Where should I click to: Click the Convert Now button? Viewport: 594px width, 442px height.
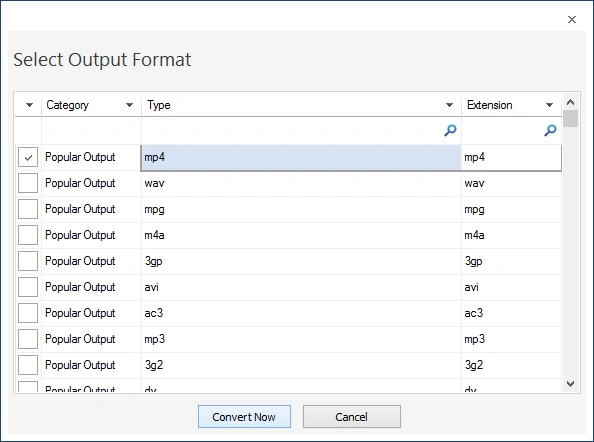tap(244, 417)
